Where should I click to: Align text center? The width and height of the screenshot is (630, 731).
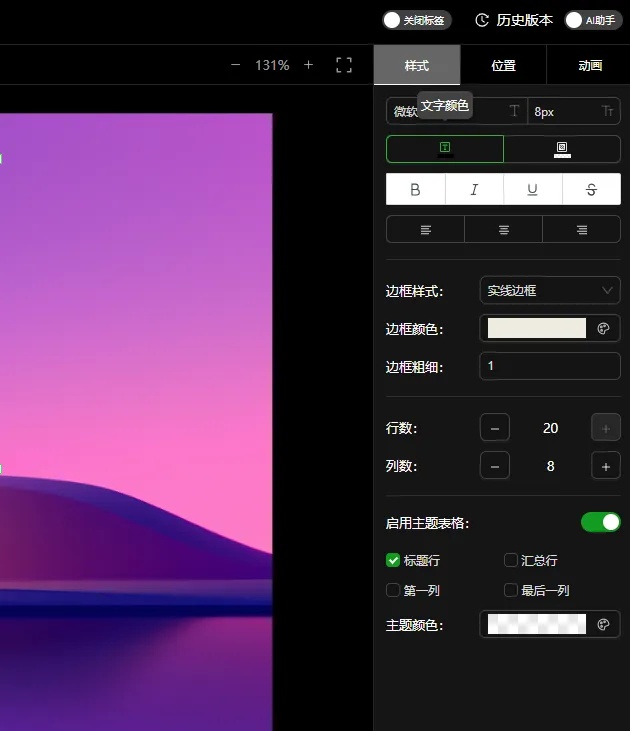pyautogui.click(x=504, y=229)
